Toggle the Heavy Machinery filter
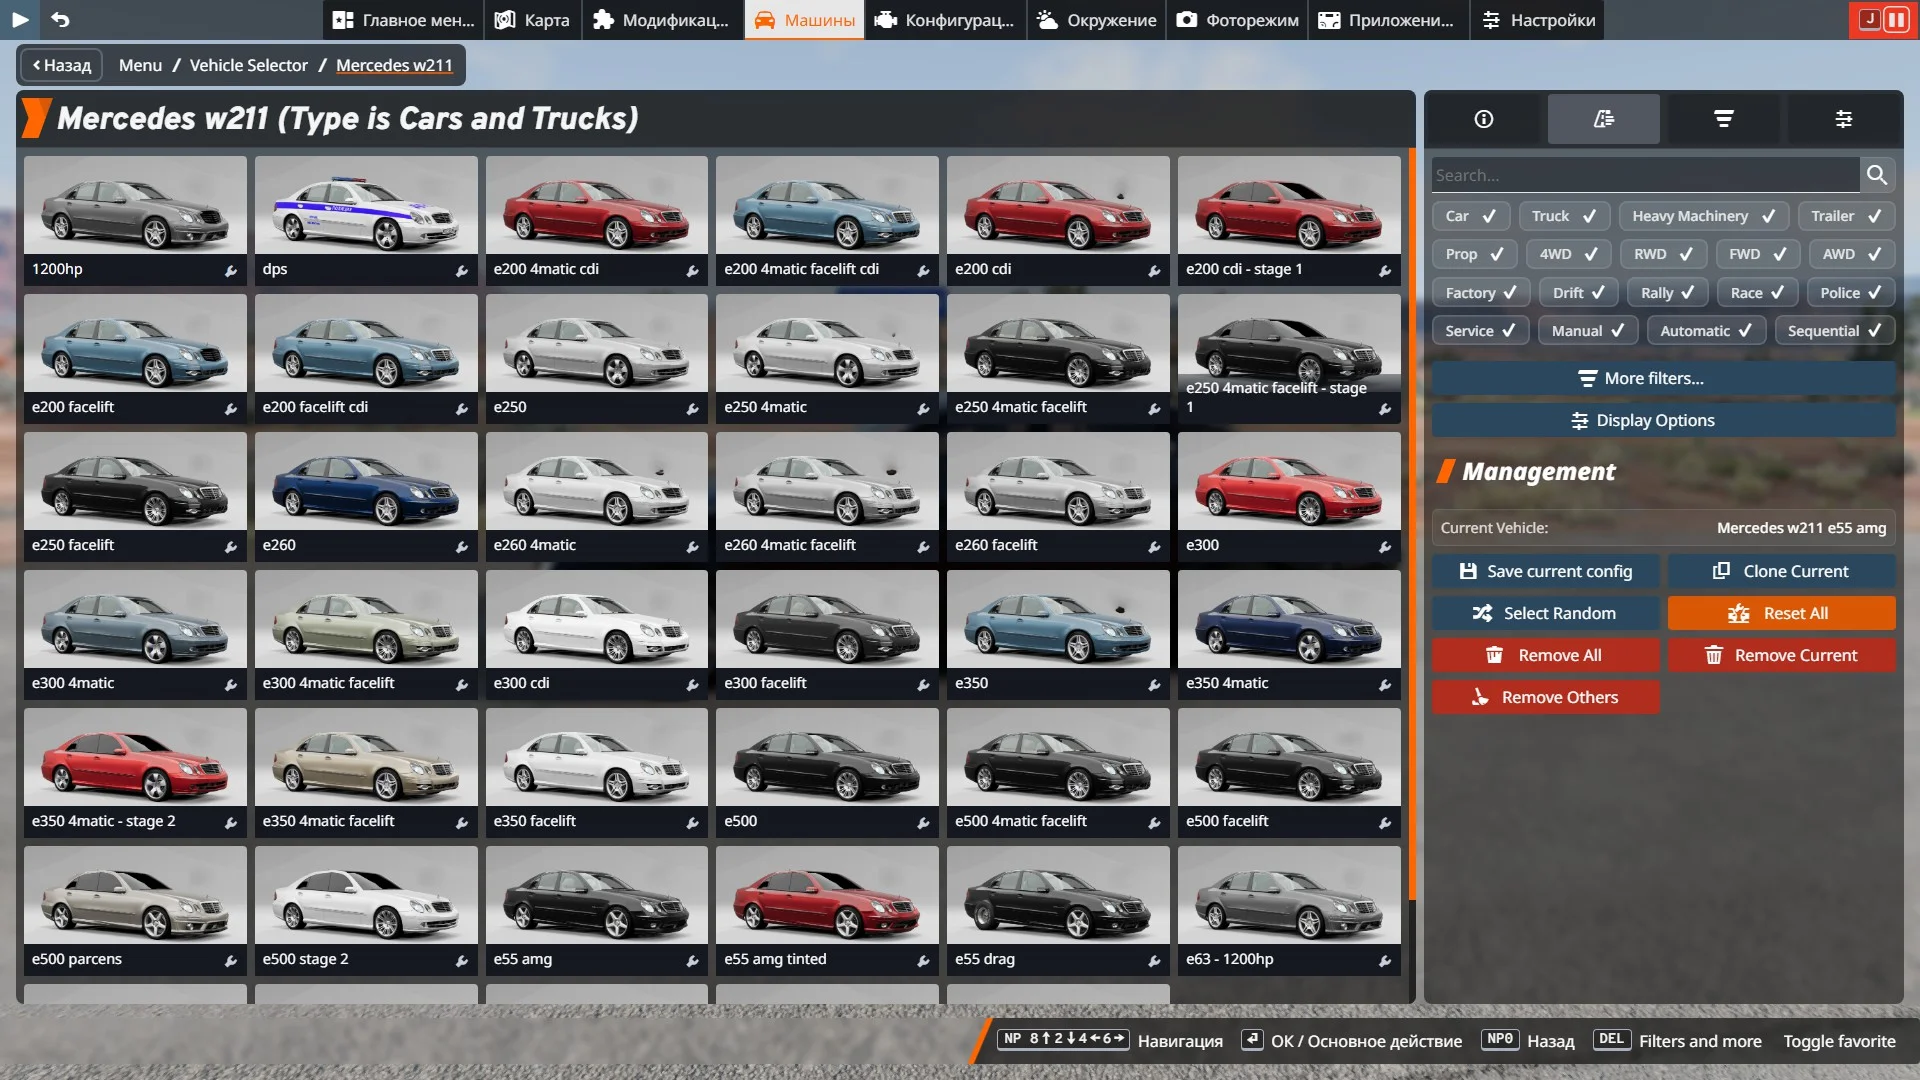The height and width of the screenshot is (1080, 1920). (x=1704, y=216)
